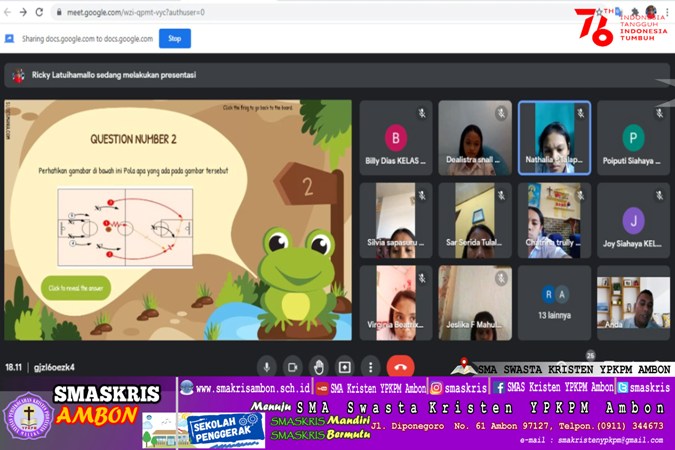Click the browser forward arrow
Image resolution: width=675 pixels, height=450 pixels.
click(x=23, y=12)
